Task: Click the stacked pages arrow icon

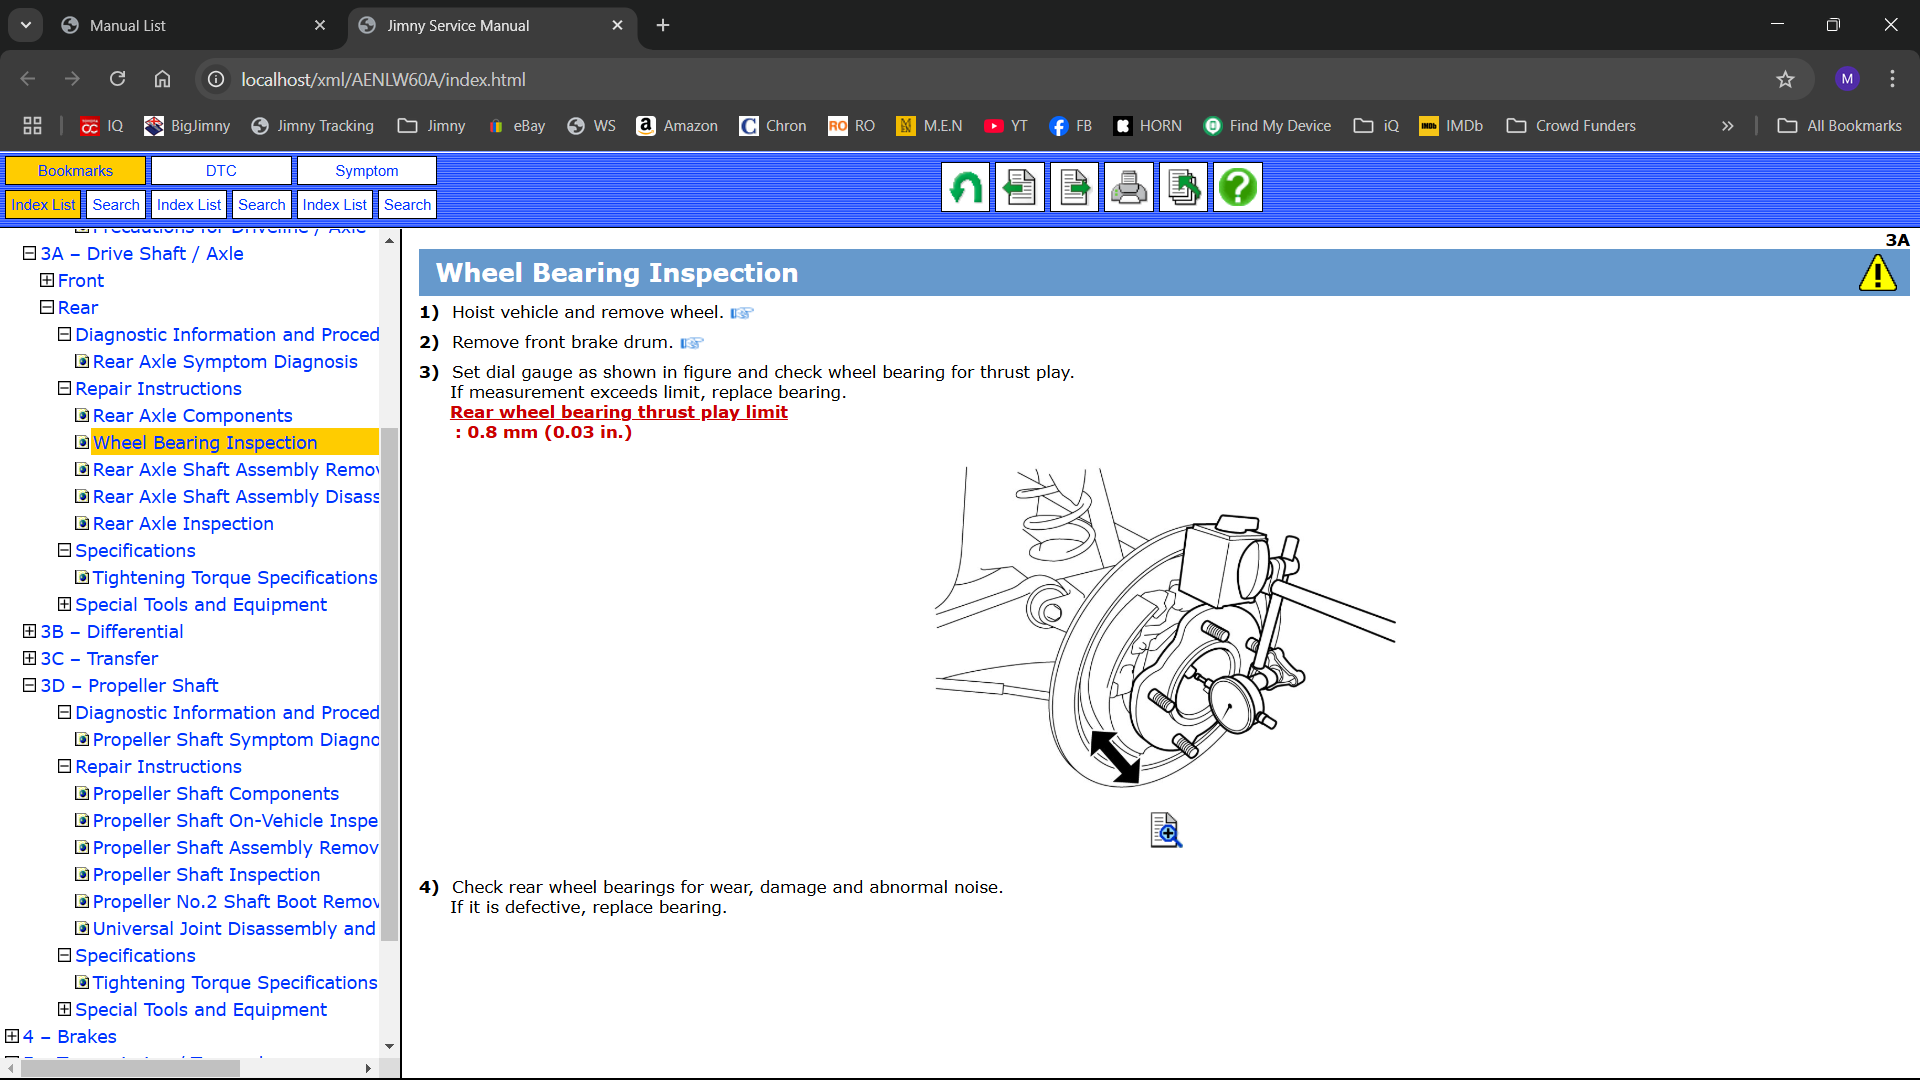Action: 1183,187
